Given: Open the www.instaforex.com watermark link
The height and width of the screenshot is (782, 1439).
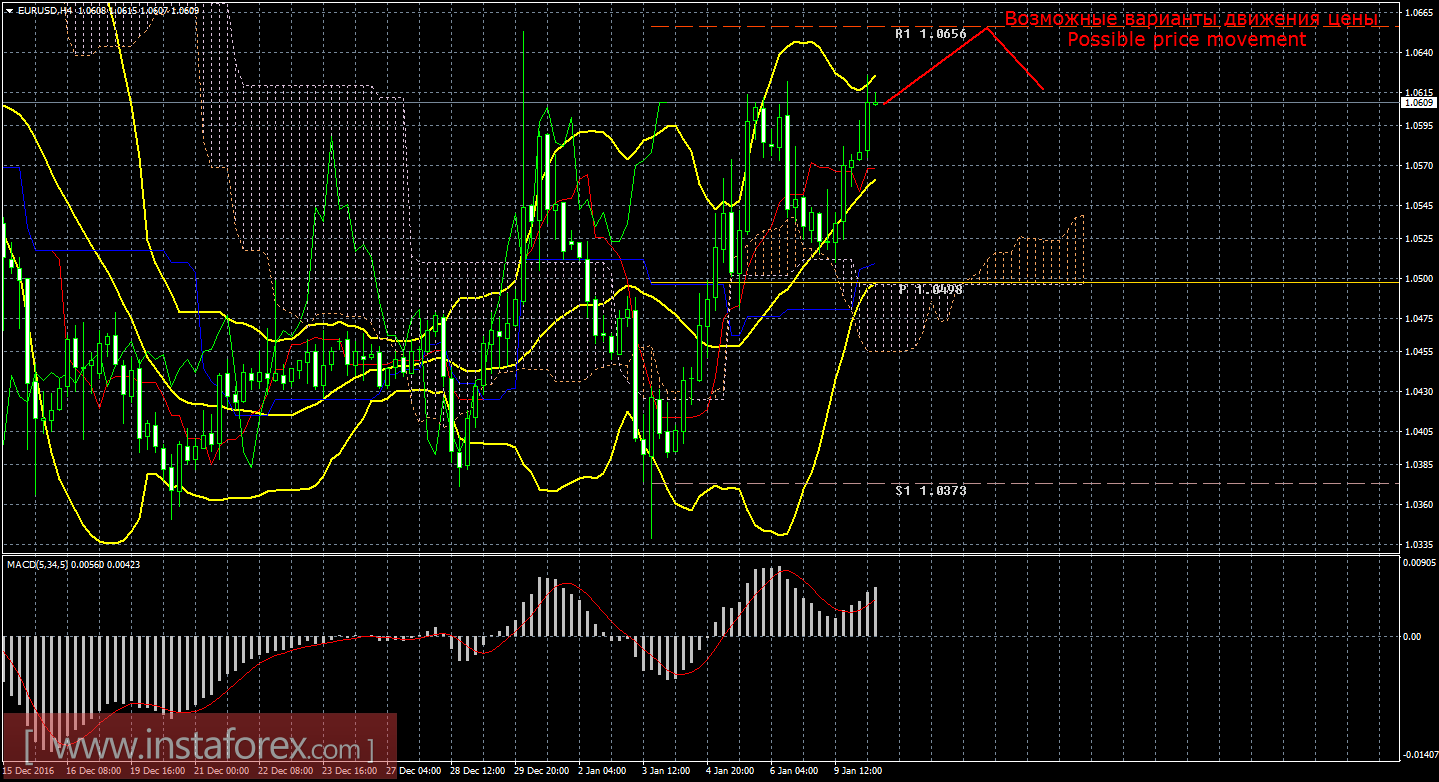Looking at the screenshot, I should click(x=200, y=746).
